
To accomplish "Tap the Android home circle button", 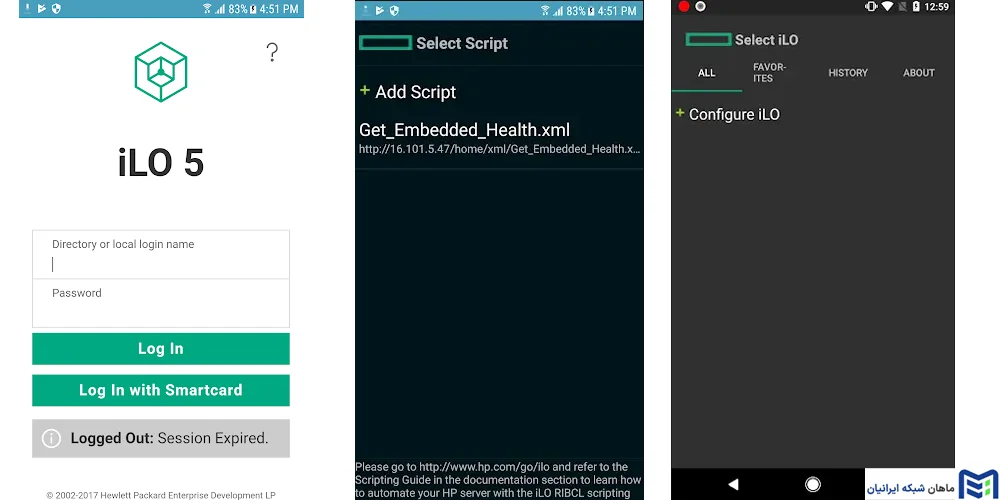I will pos(812,484).
